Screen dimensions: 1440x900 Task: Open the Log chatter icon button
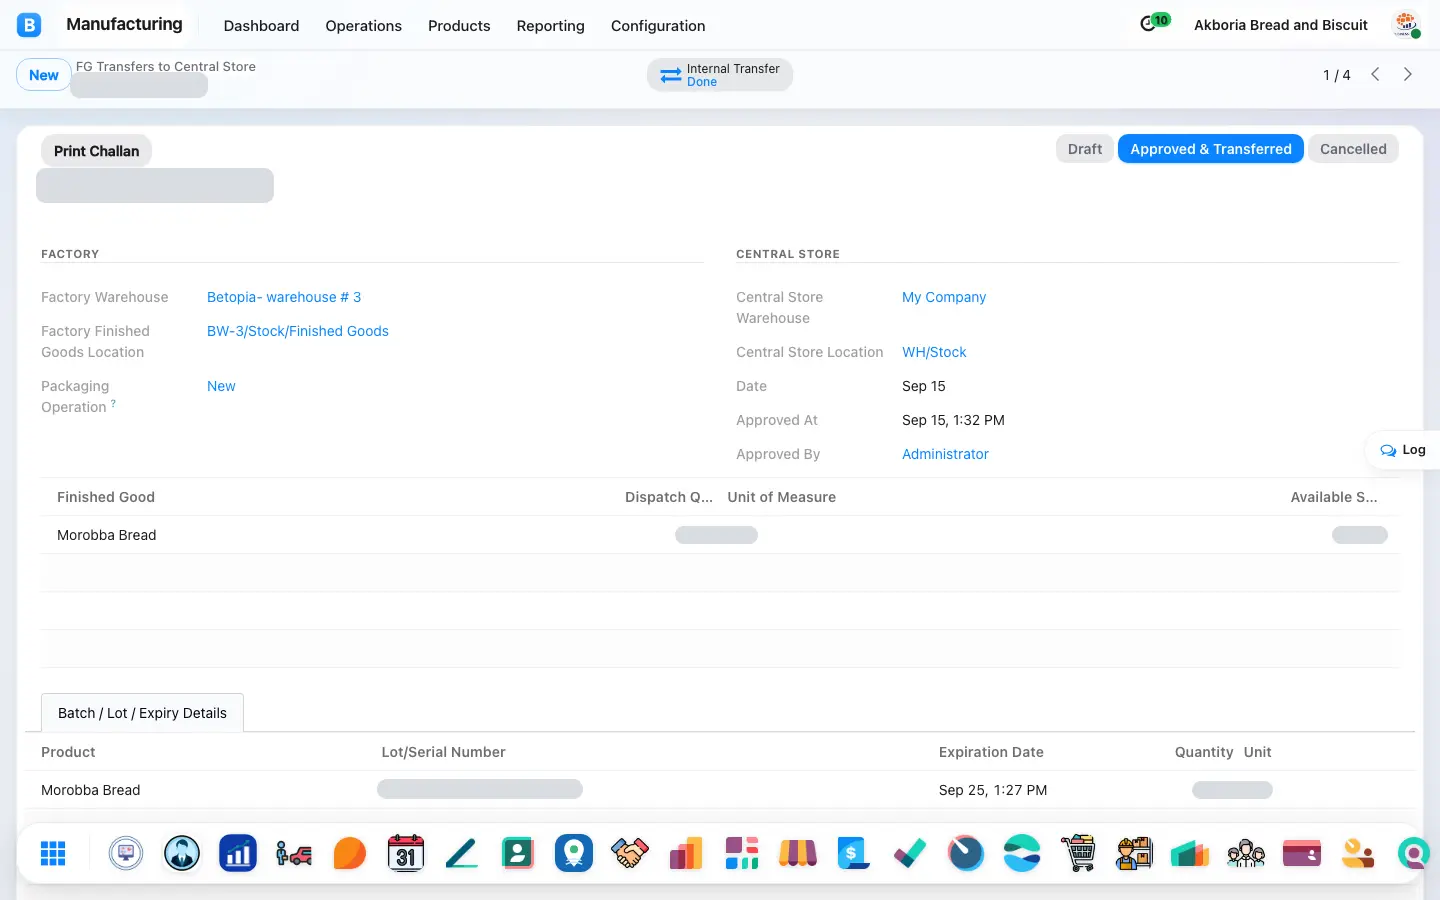(1403, 450)
